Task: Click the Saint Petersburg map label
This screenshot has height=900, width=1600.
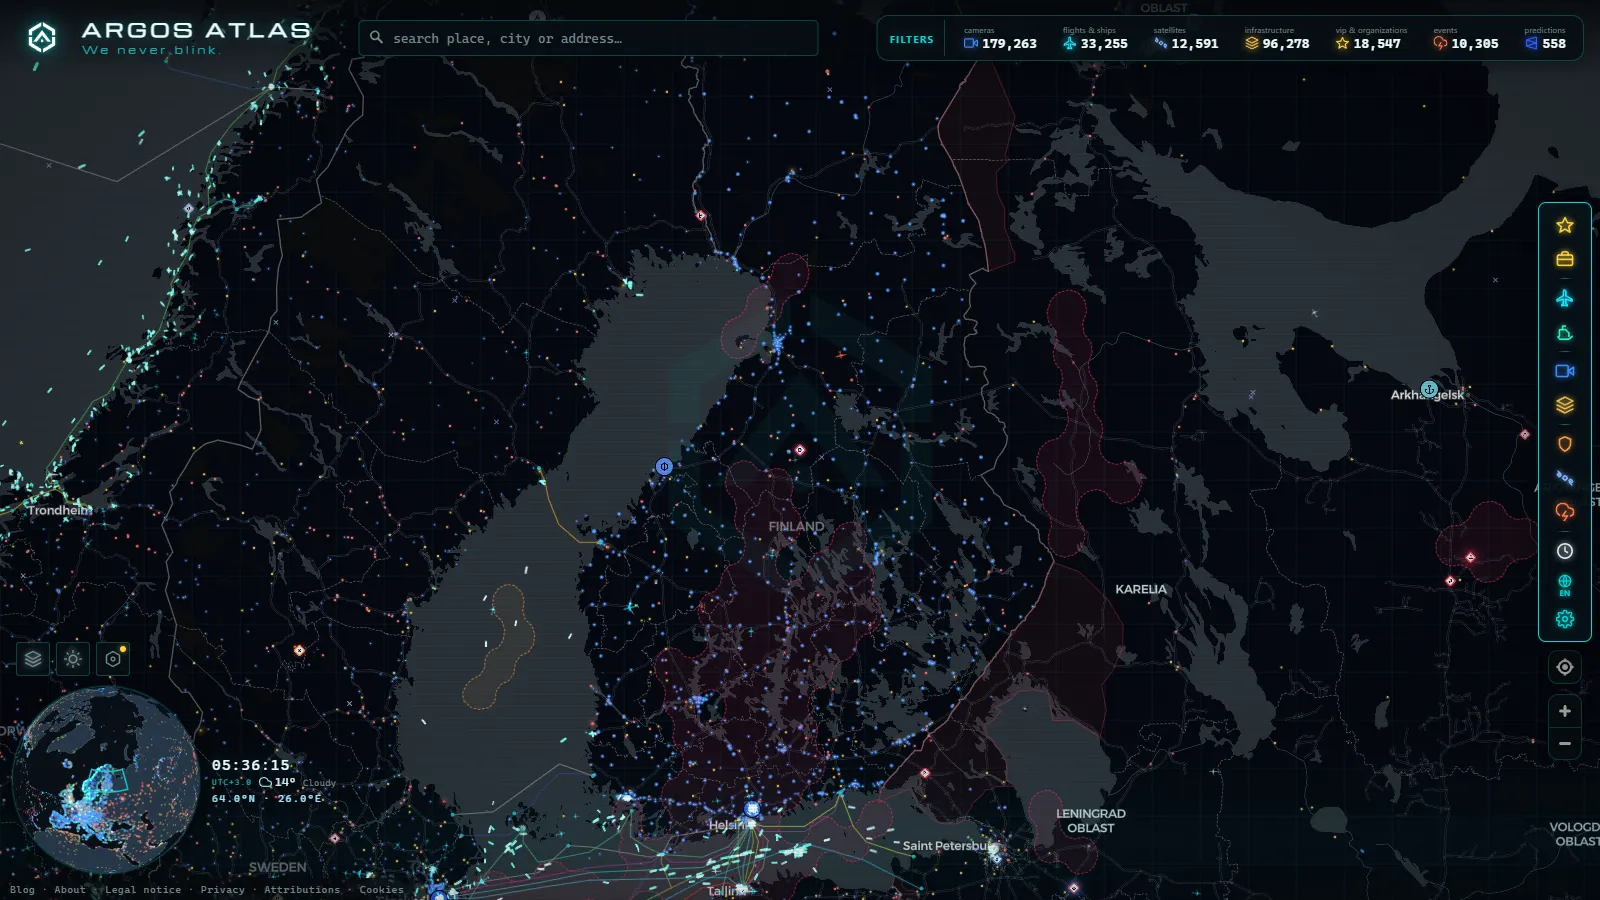Action: [946, 846]
